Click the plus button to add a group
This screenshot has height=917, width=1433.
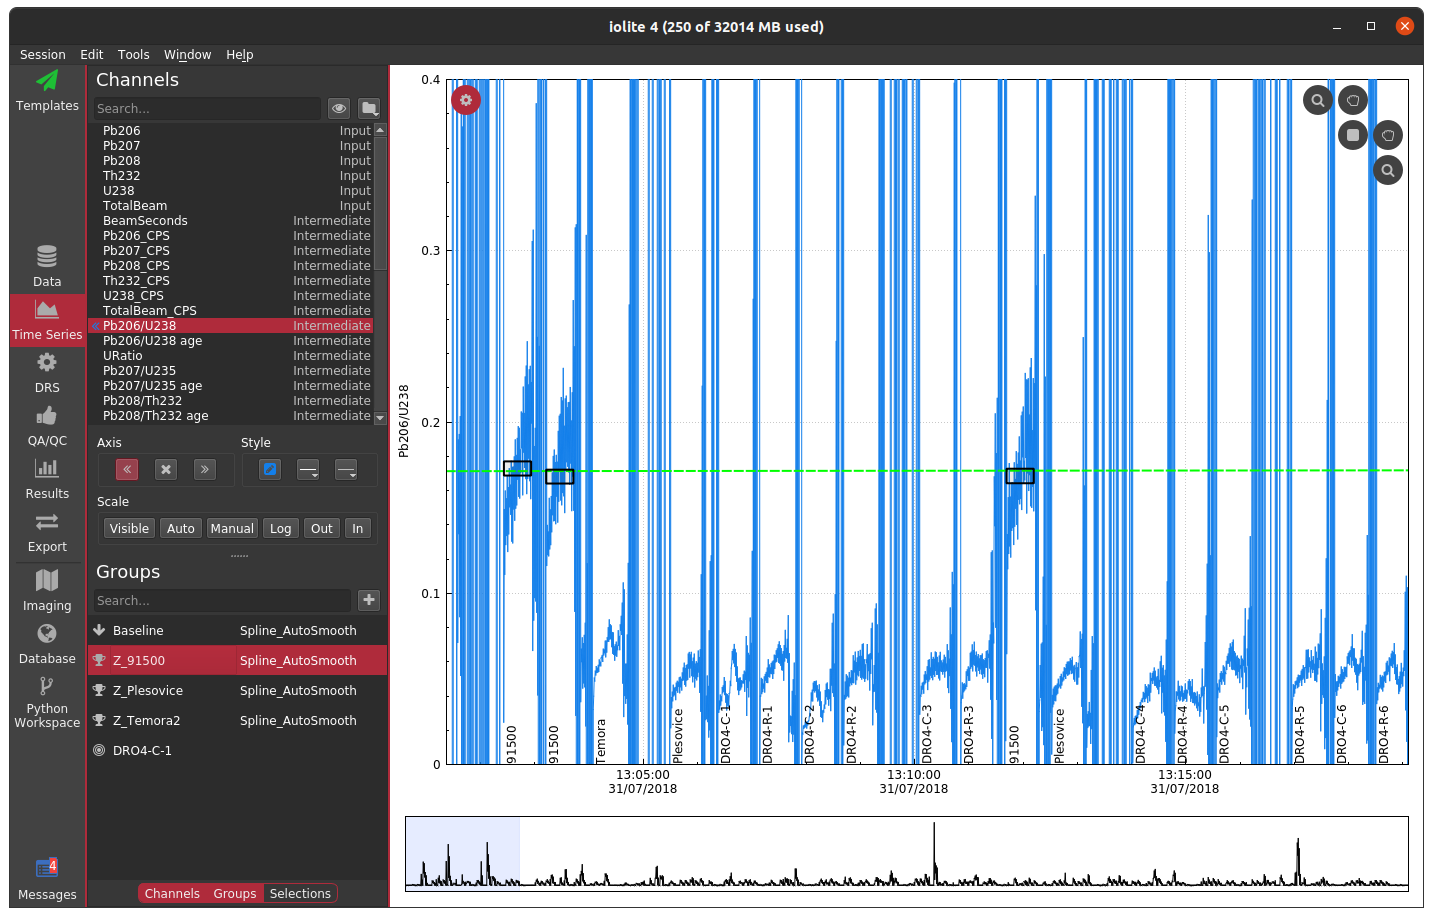[369, 600]
